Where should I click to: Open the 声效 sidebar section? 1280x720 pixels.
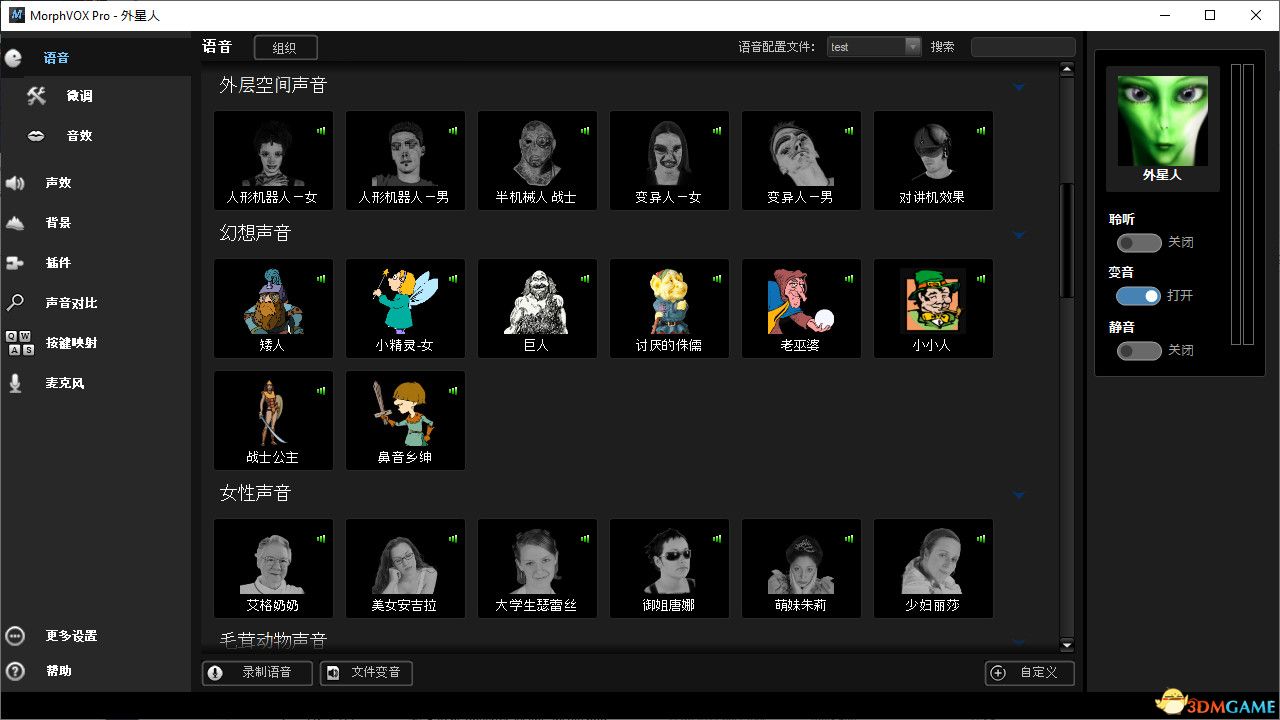(x=57, y=183)
